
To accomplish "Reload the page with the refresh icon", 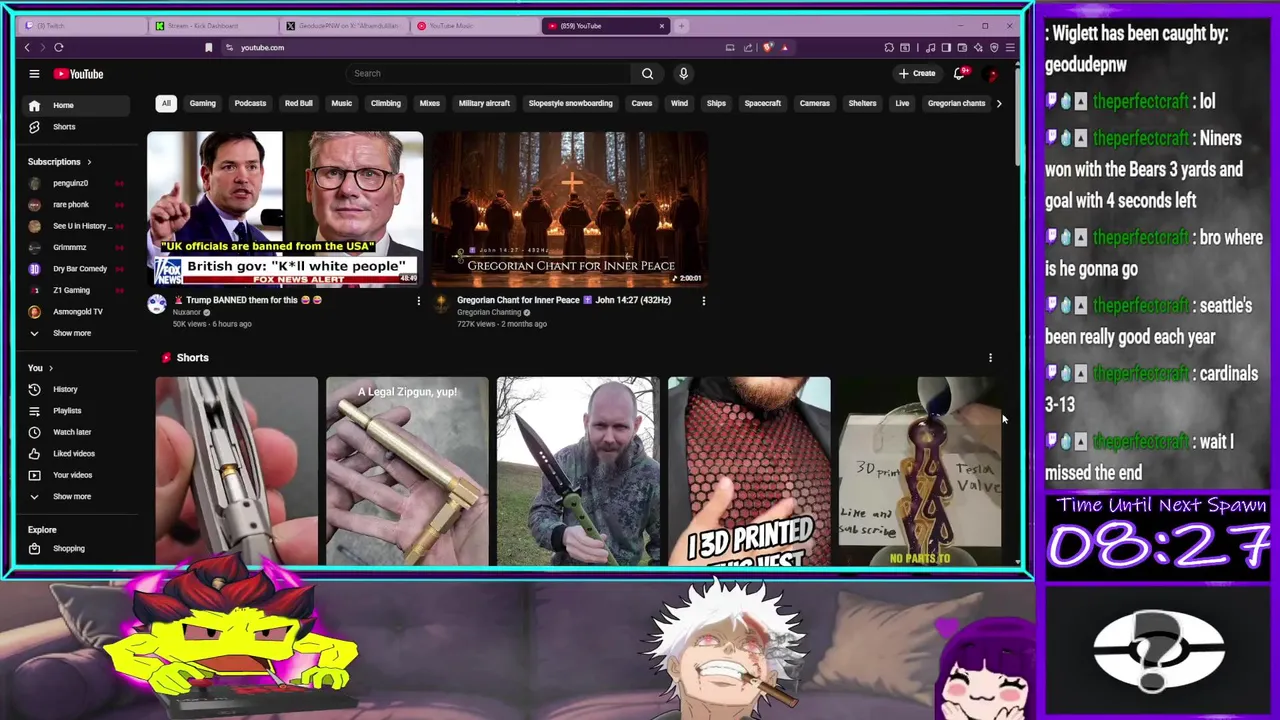I will click(x=59, y=48).
